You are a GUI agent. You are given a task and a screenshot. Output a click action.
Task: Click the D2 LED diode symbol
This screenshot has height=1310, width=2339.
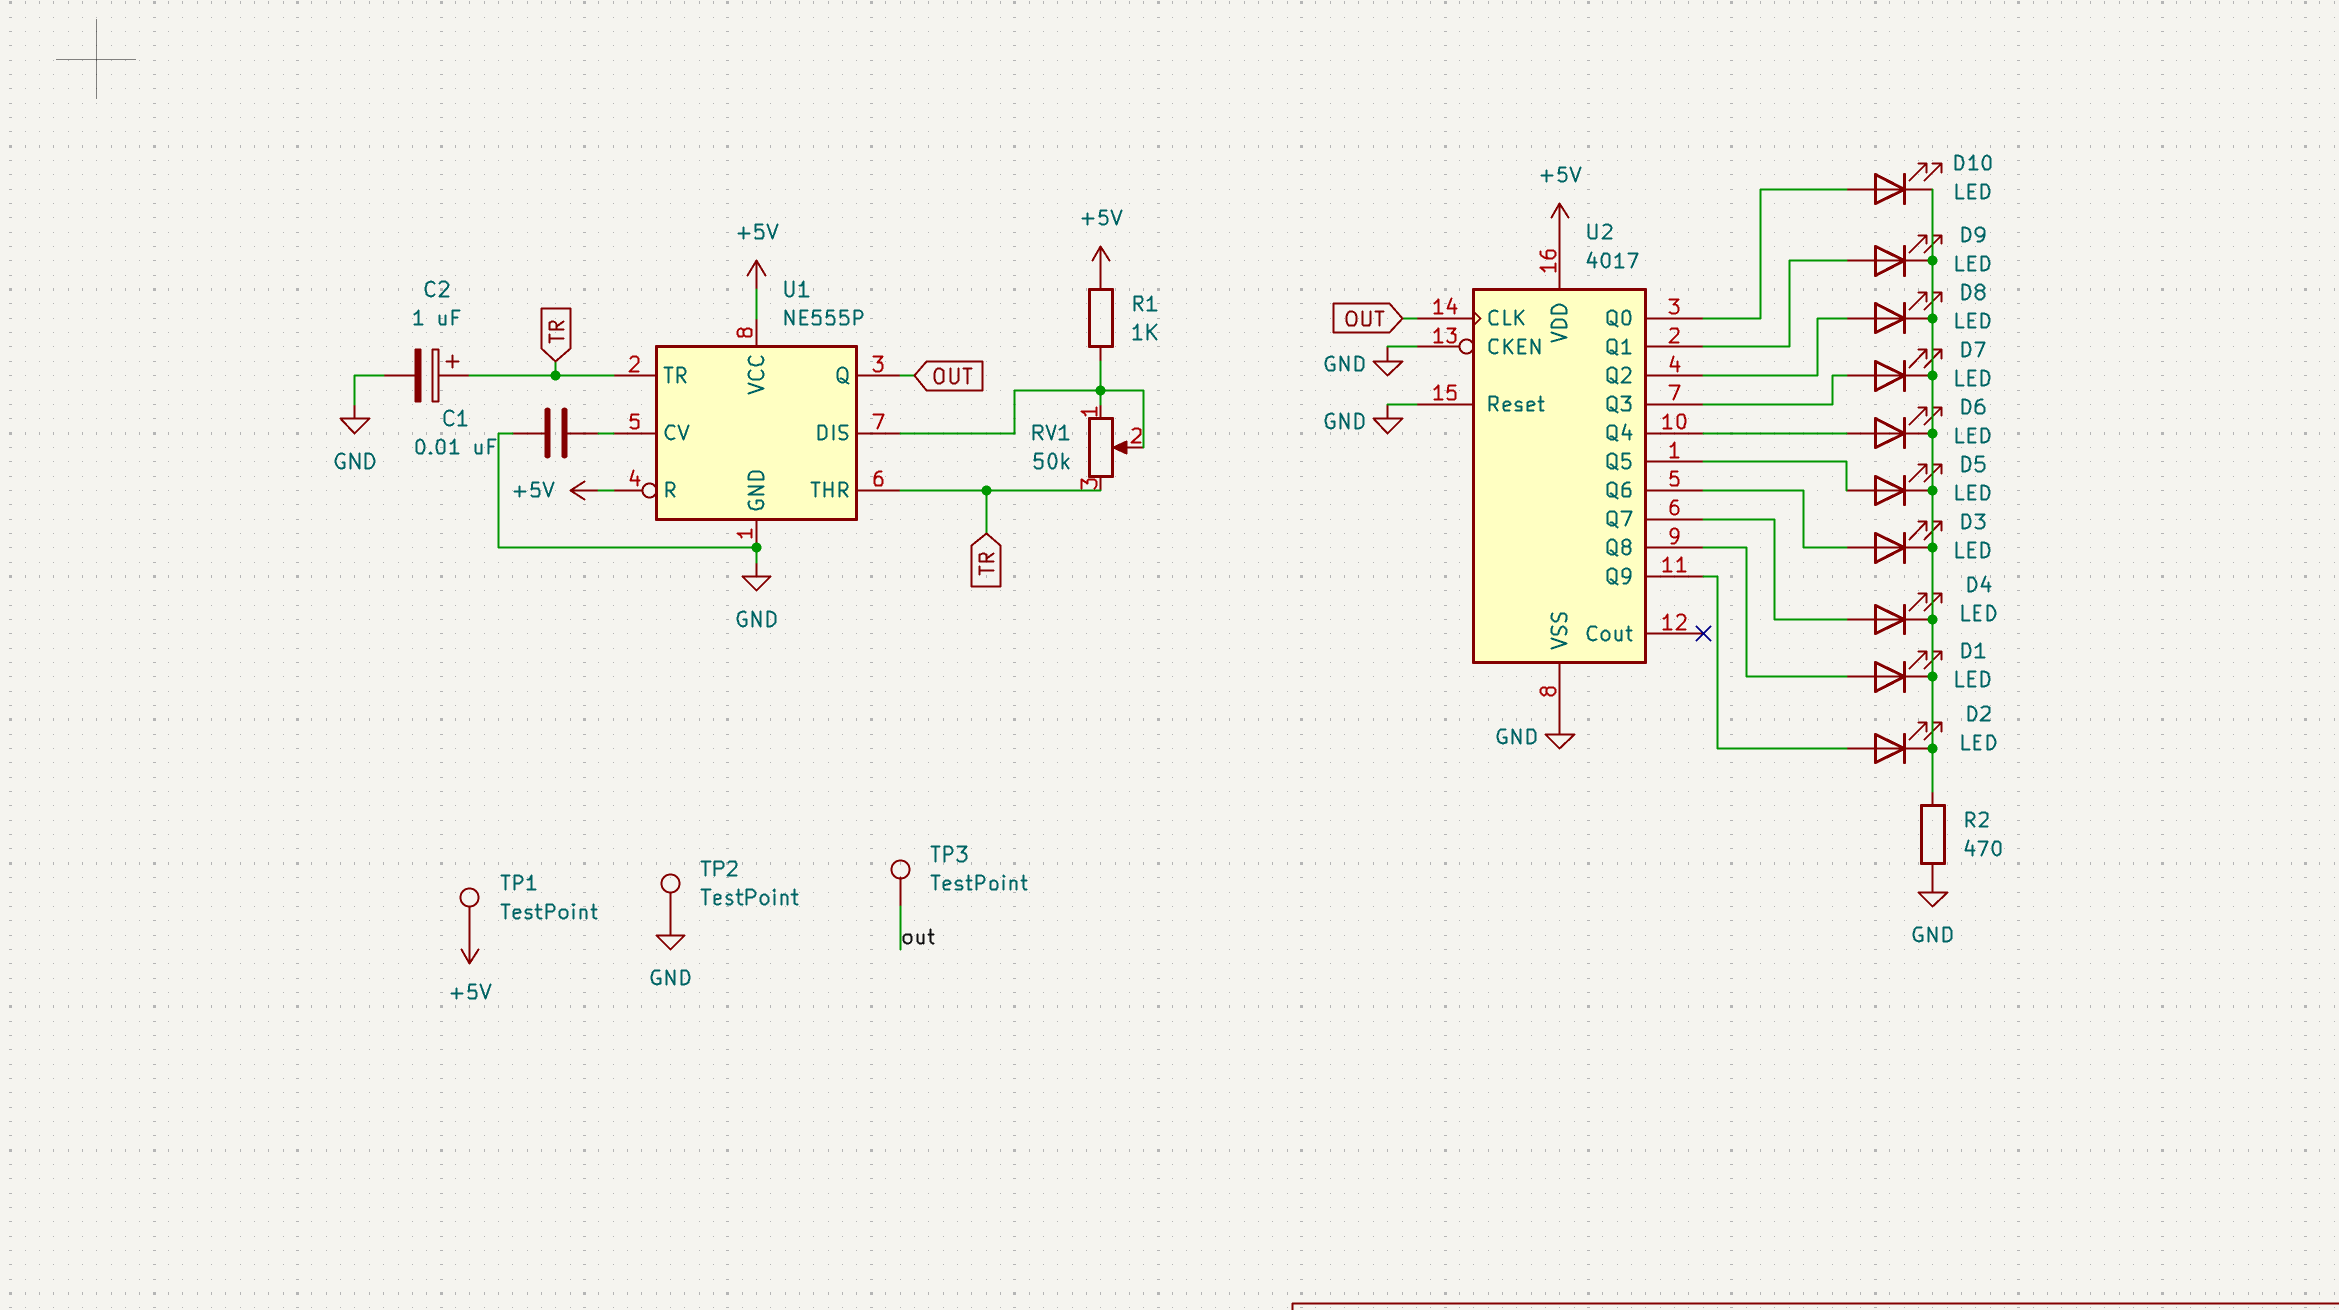tap(1889, 748)
